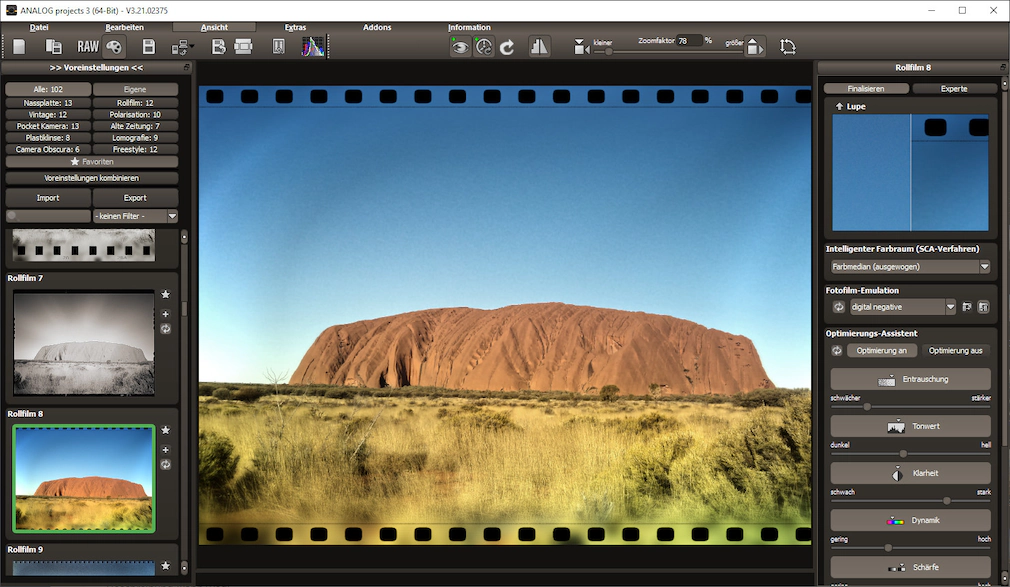Toggle the real-time preview eye icon
The height and width of the screenshot is (587, 1010).
click(x=460, y=47)
